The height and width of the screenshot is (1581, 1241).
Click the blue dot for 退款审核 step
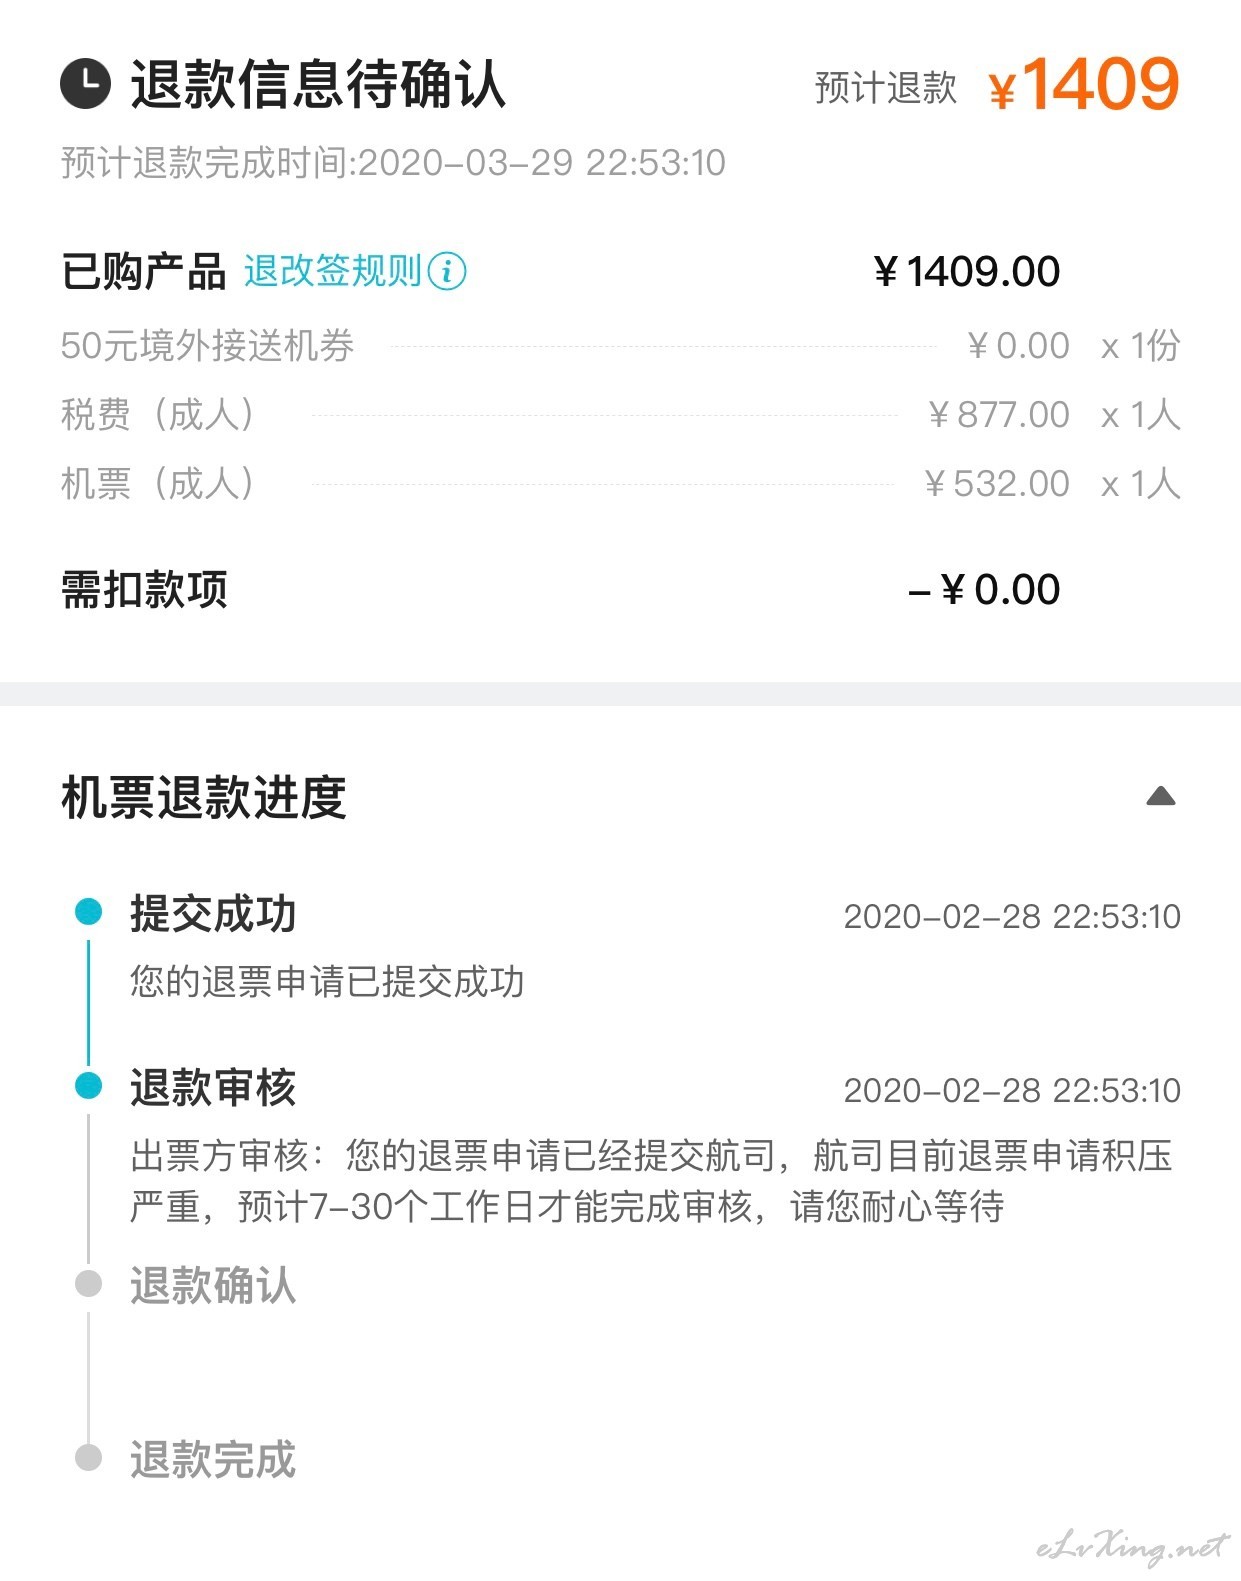pos(89,1085)
